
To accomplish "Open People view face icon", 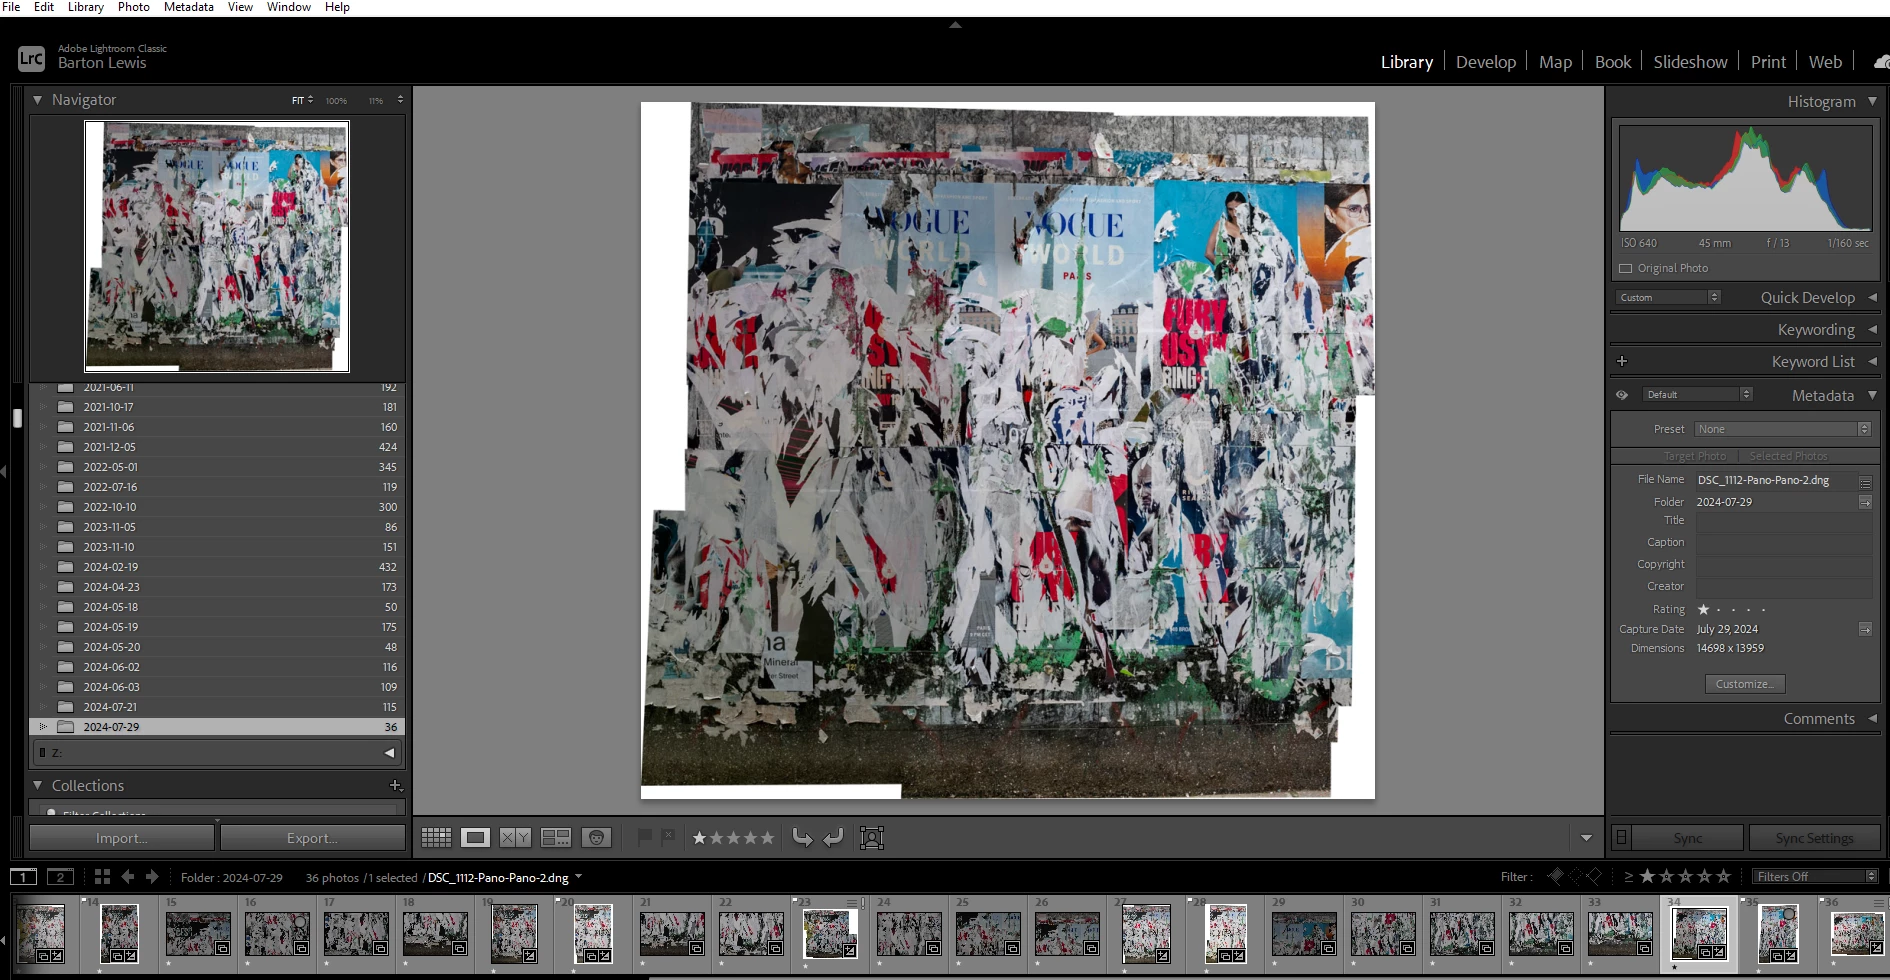I will 597,838.
